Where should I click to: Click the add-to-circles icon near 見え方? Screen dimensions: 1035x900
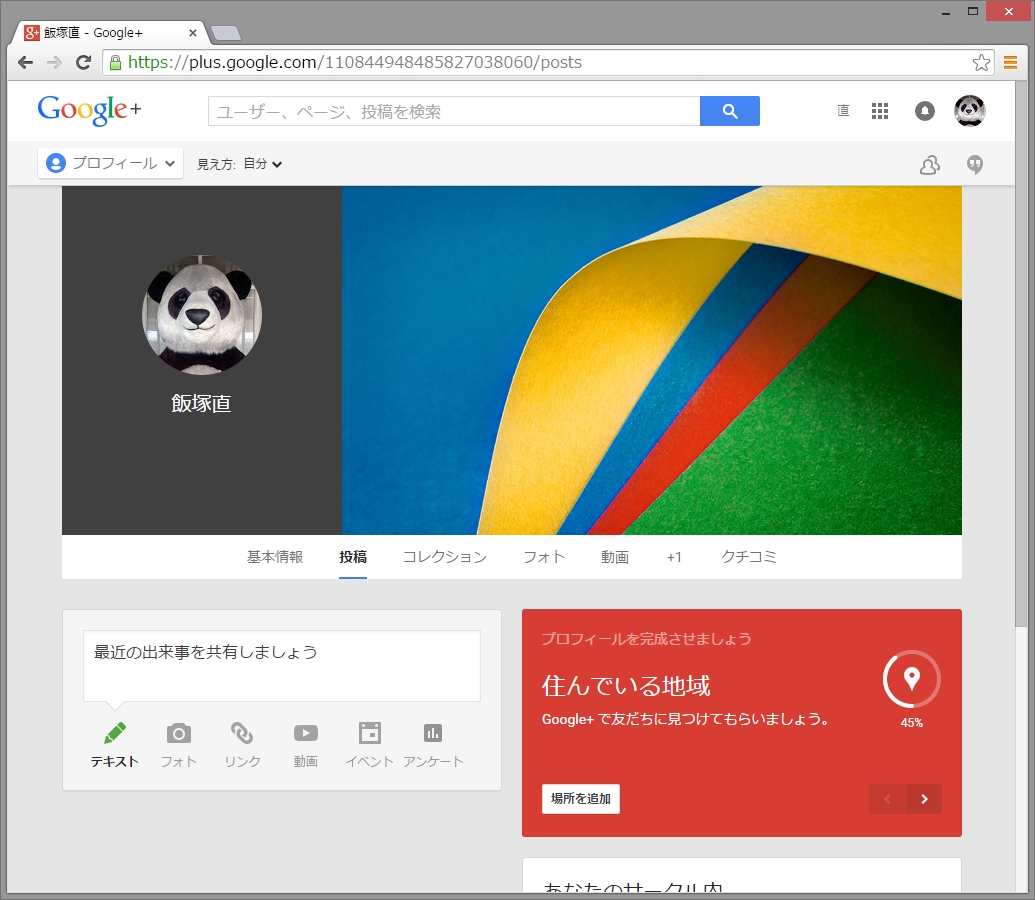tap(929, 164)
